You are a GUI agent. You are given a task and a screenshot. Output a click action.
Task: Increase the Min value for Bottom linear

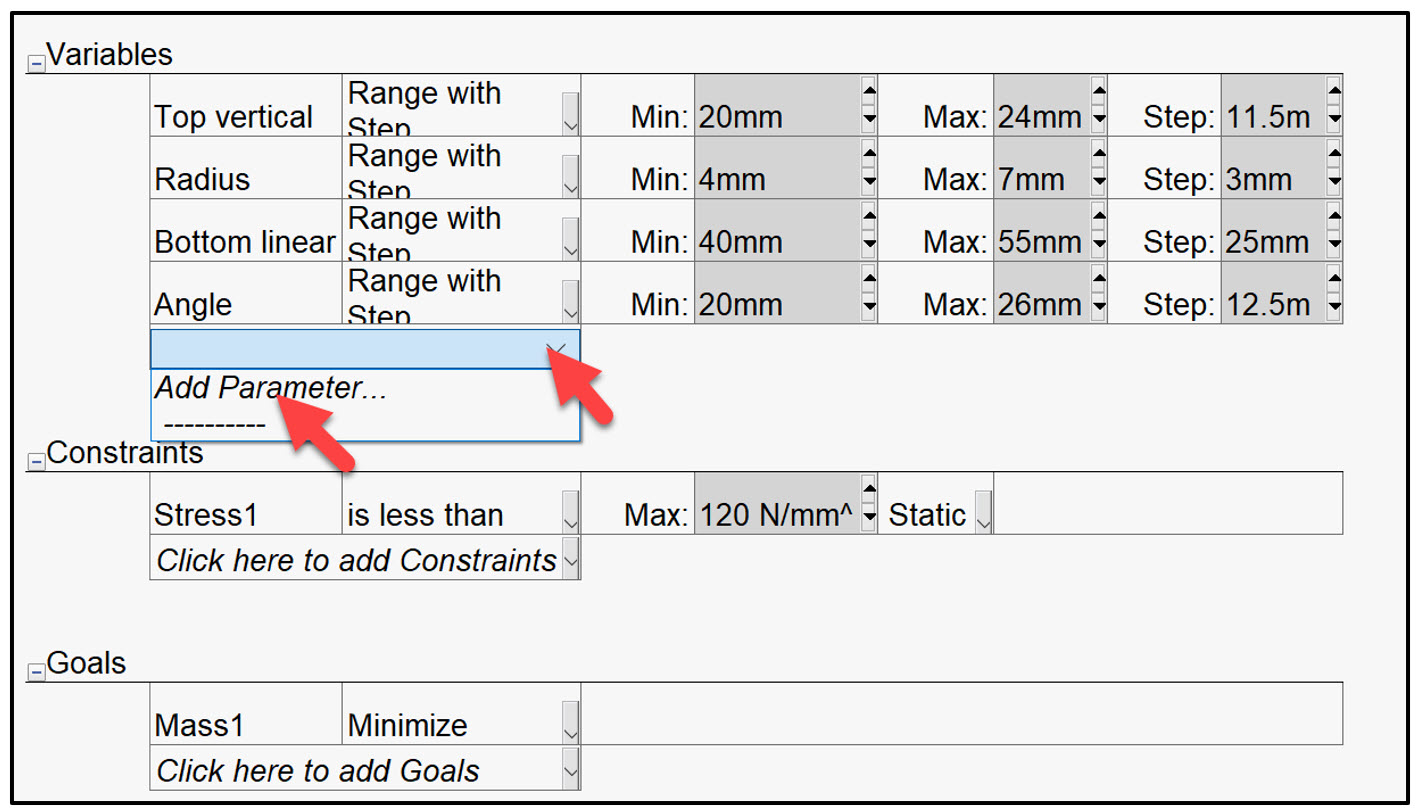point(868,216)
